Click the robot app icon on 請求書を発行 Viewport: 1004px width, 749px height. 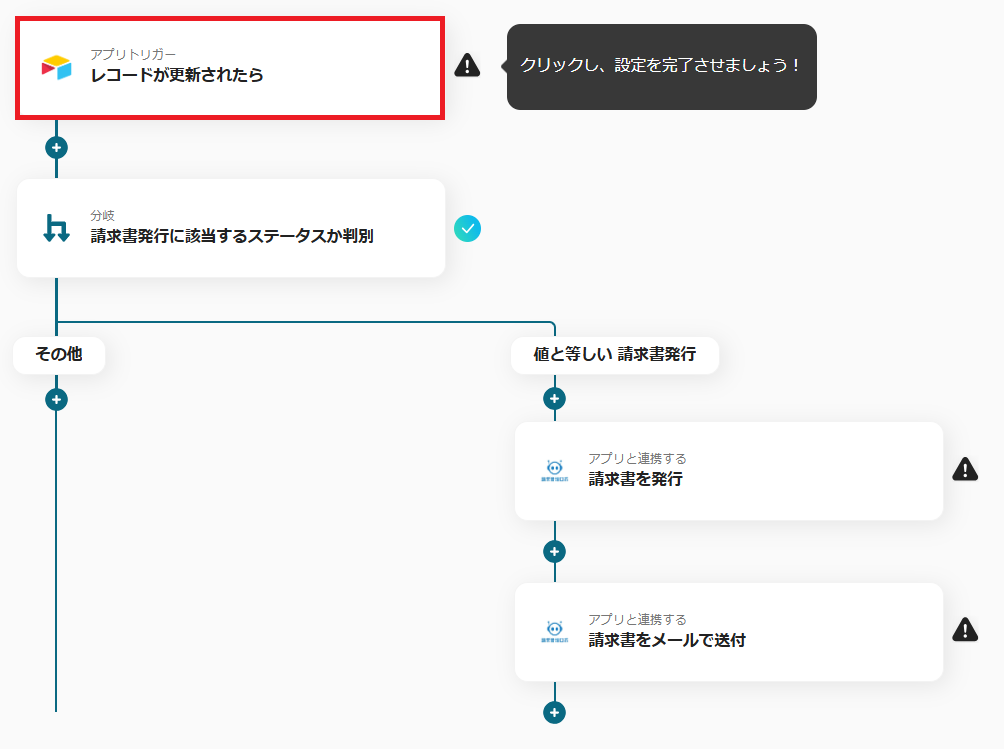pos(555,471)
